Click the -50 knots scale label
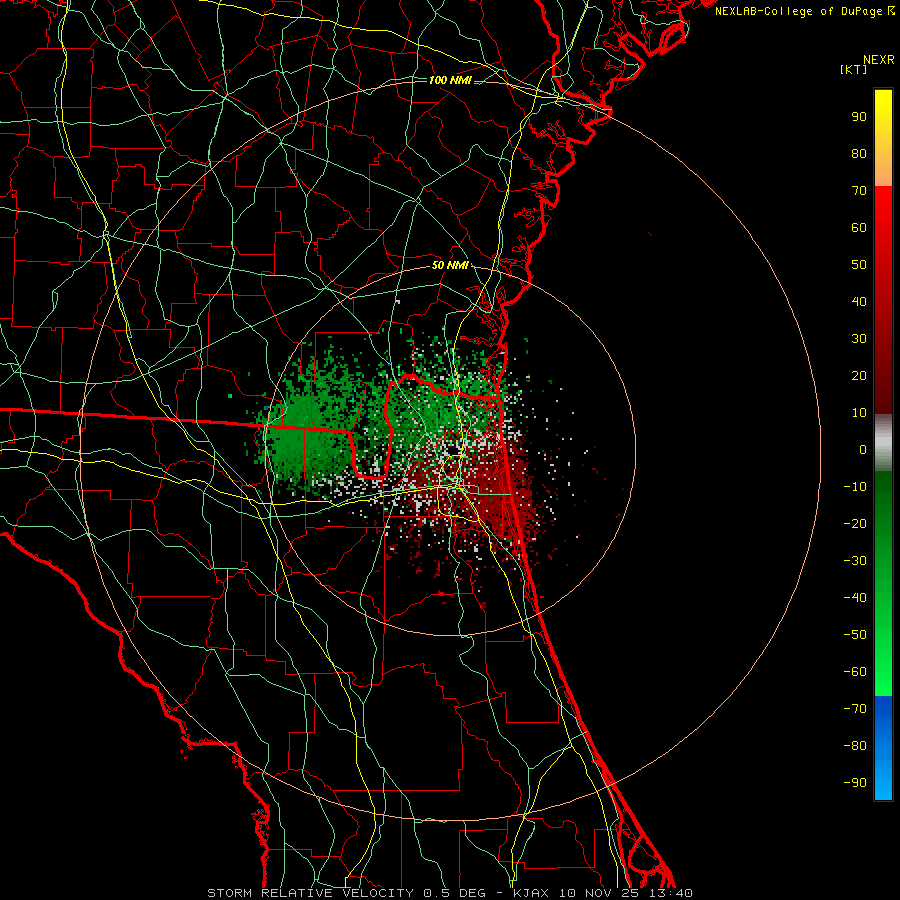This screenshot has height=900, width=900. pos(855,635)
